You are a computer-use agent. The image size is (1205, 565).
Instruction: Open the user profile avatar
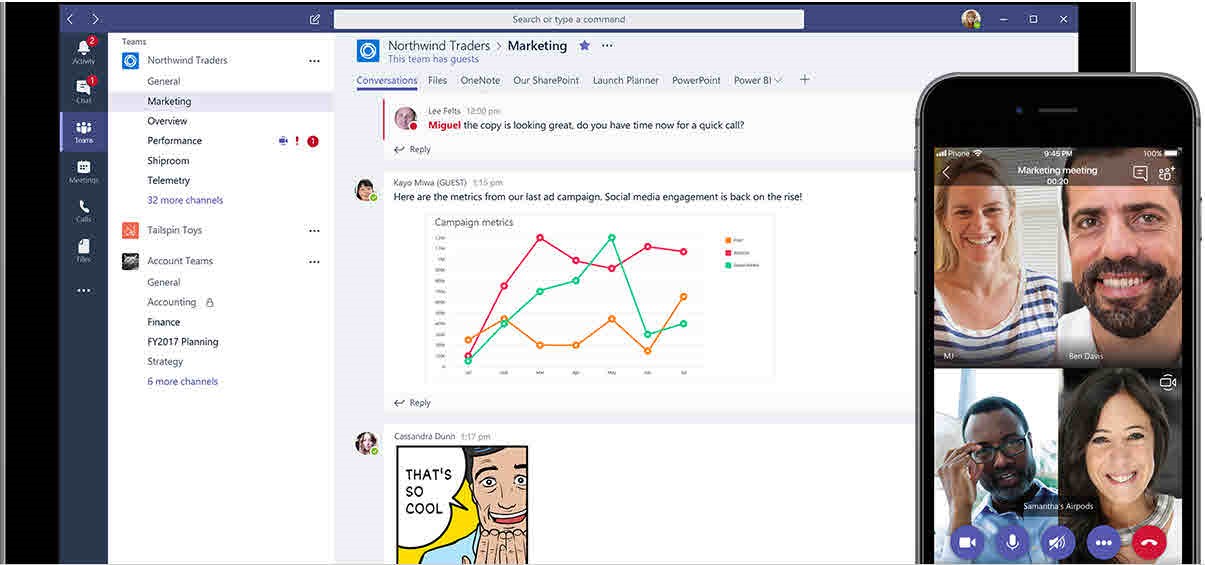click(x=971, y=19)
